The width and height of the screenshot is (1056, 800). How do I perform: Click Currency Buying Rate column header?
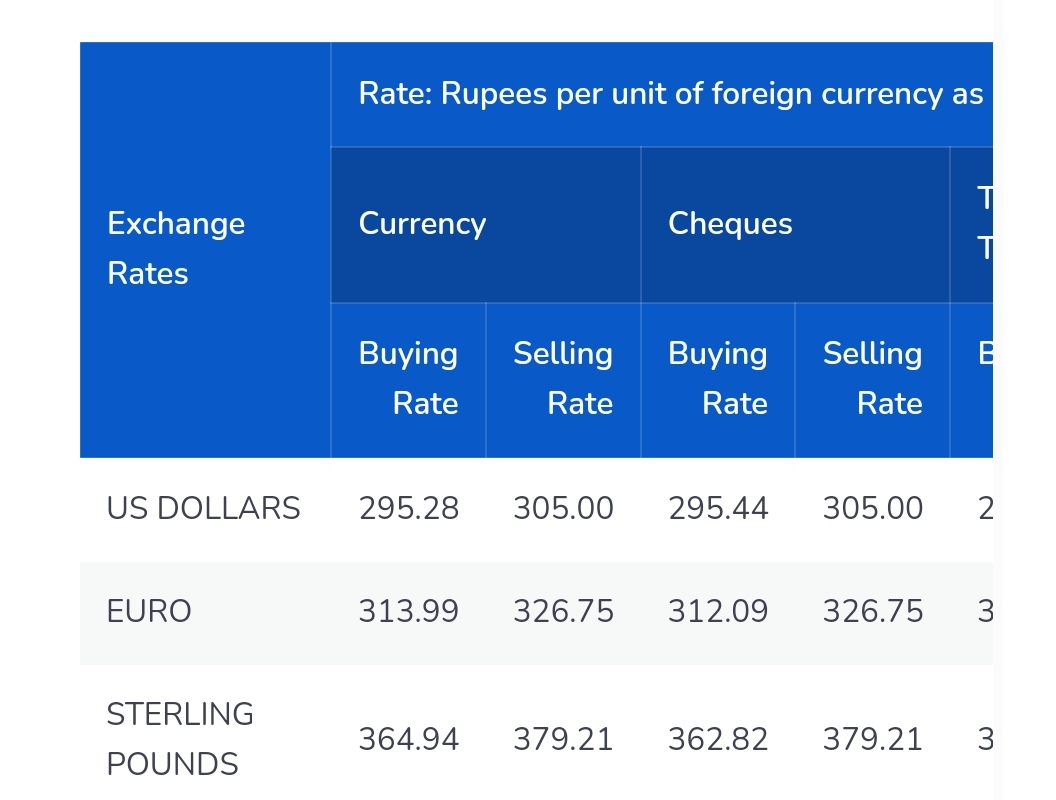tap(408, 380)
